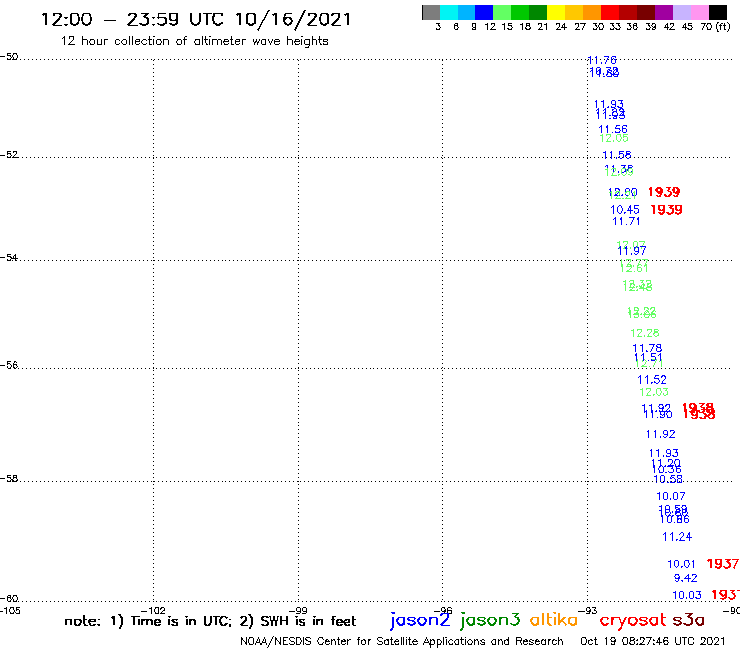
Task: Click the blue wave height value 10.07
Action: tap(671, 496)
